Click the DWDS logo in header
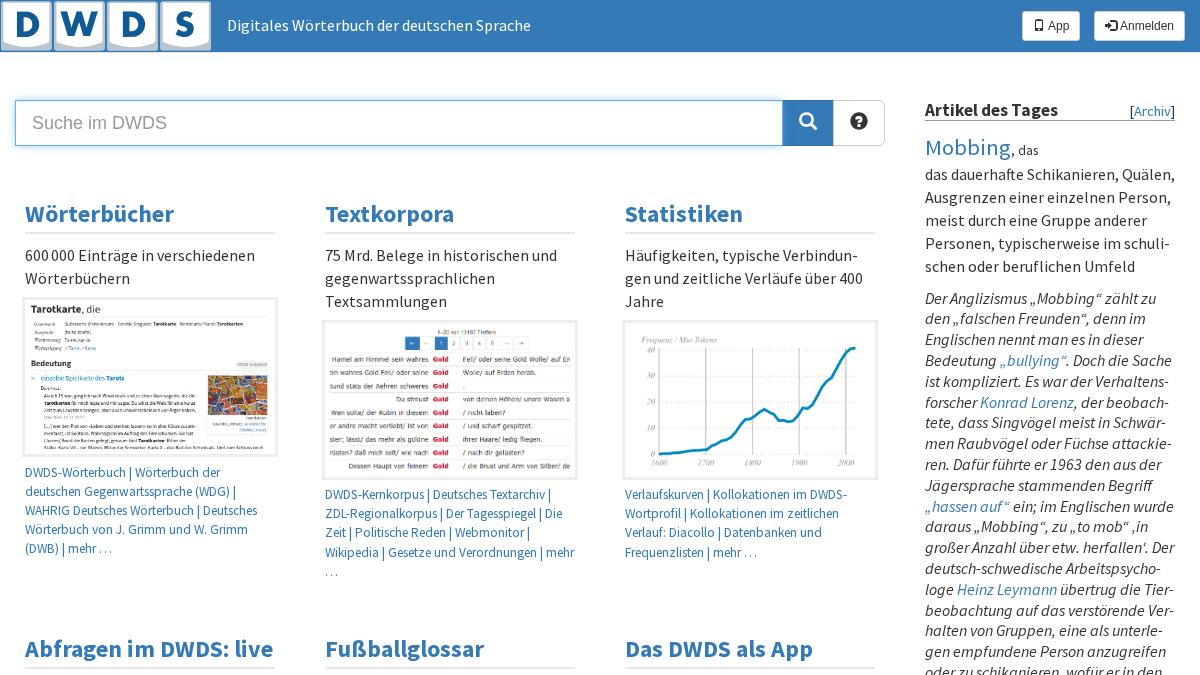 [x=106, y=26]
